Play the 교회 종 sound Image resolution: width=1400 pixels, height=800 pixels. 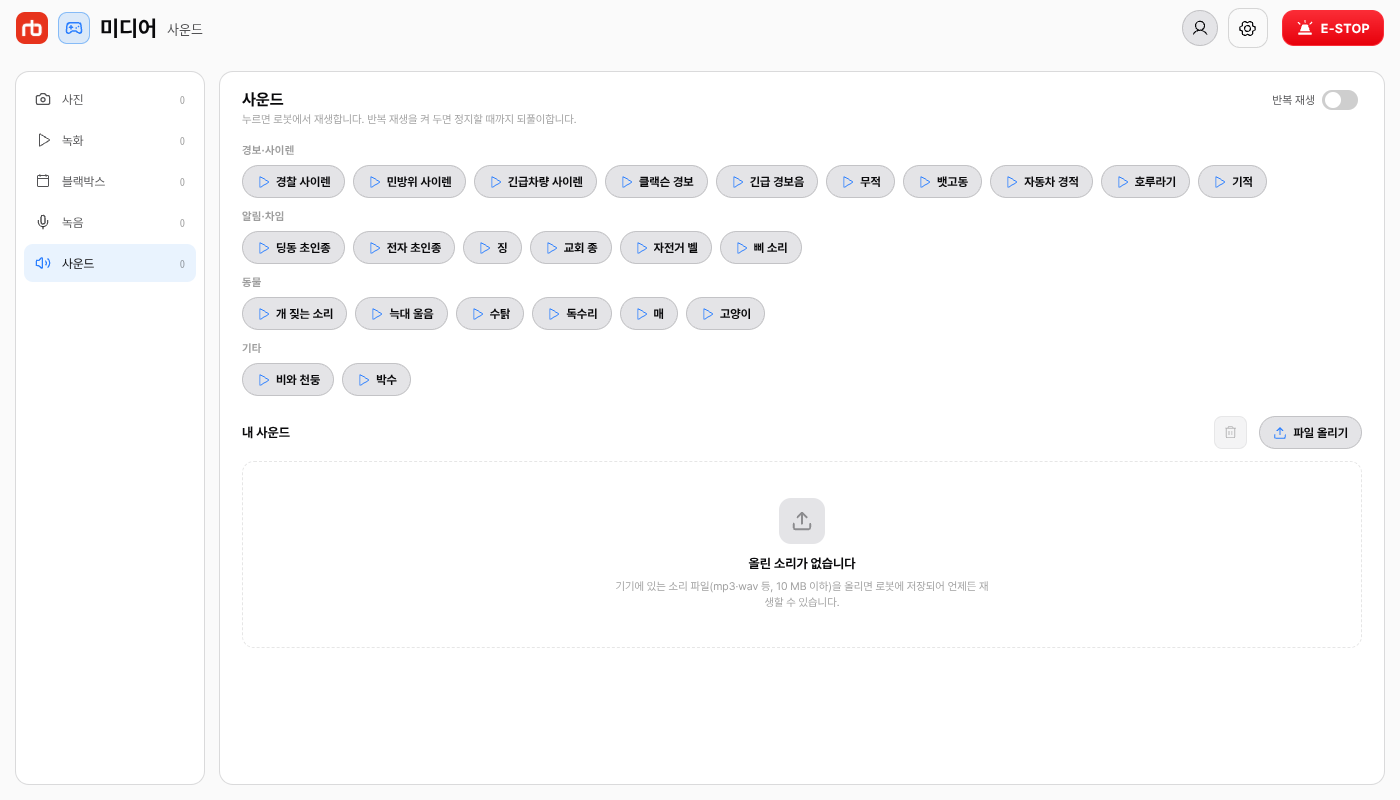pos(571,248)
